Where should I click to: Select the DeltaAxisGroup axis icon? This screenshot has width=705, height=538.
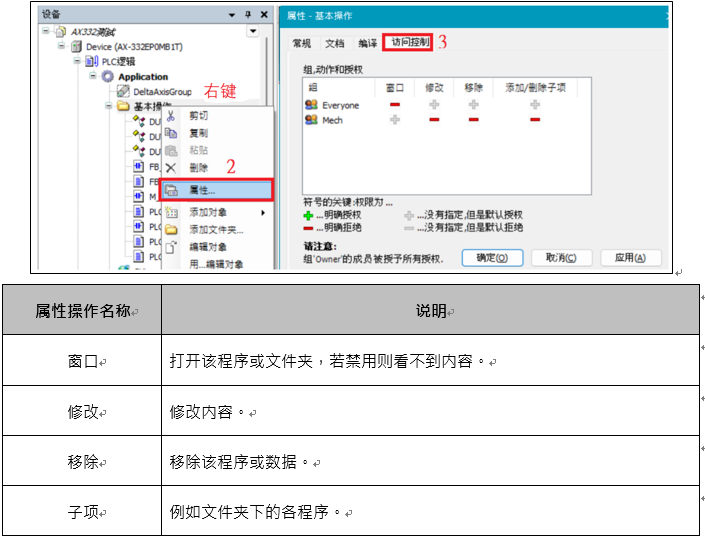[124, 92]
